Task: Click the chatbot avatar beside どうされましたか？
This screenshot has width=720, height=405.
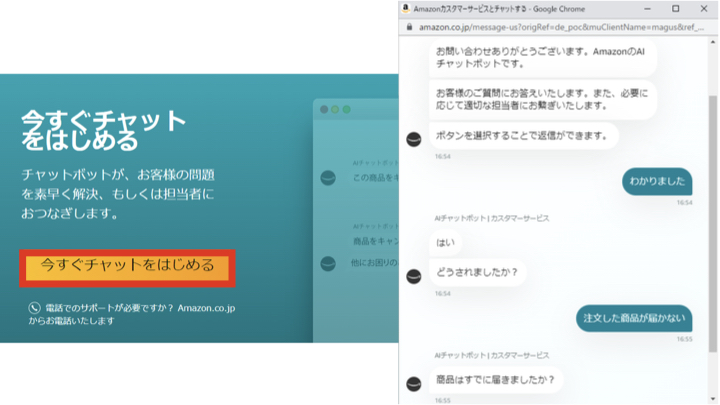Action: click(x=414, y=276)
